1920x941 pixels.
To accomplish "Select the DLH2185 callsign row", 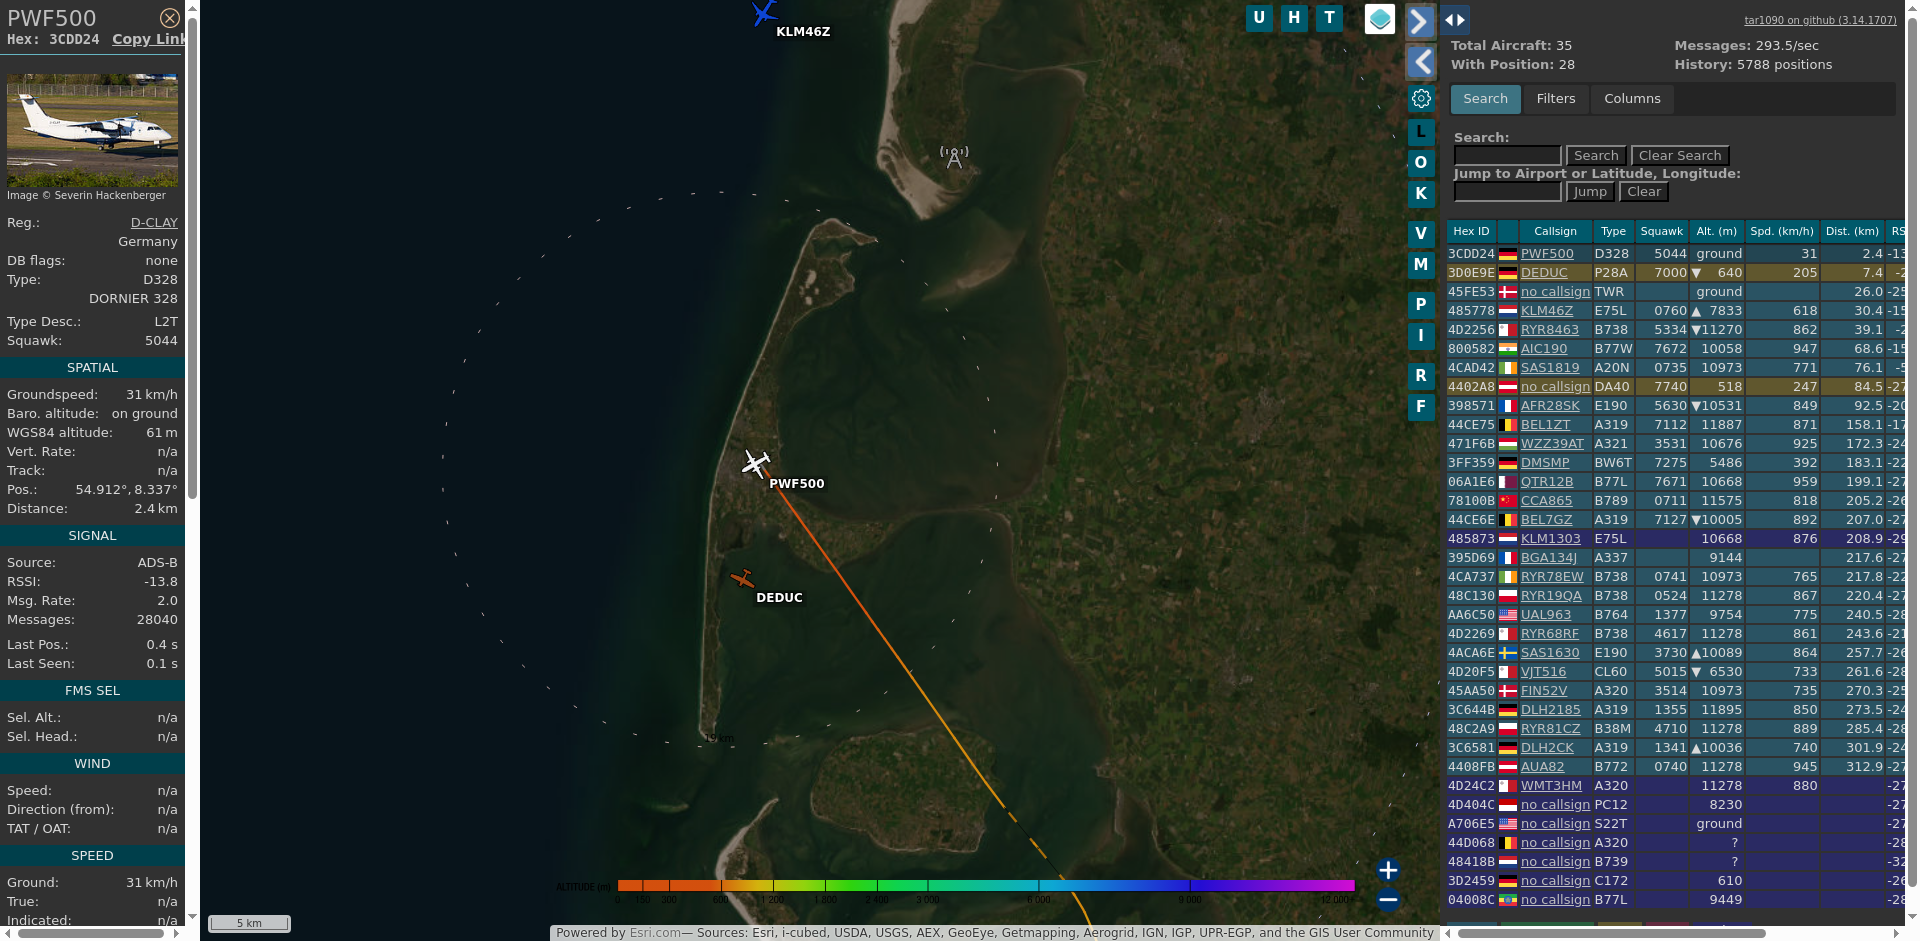I will (x=1551, y=710).
